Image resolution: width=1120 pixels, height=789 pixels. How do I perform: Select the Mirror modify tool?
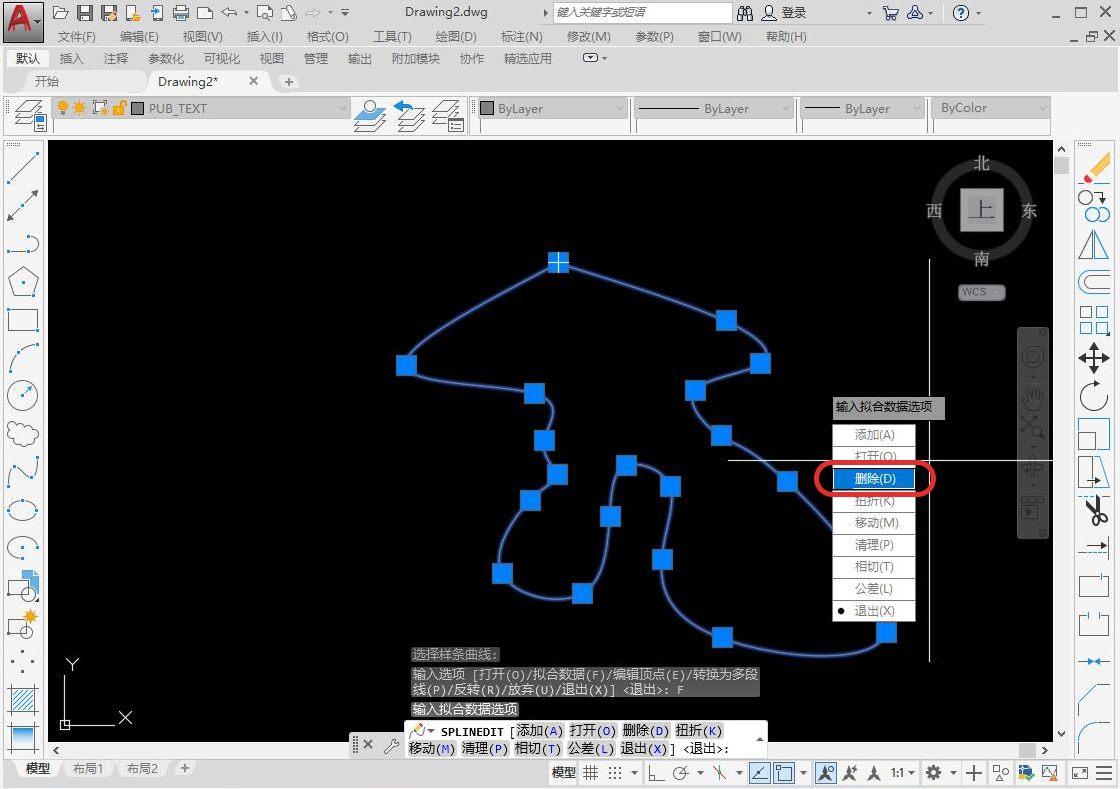pos(1094,245)
